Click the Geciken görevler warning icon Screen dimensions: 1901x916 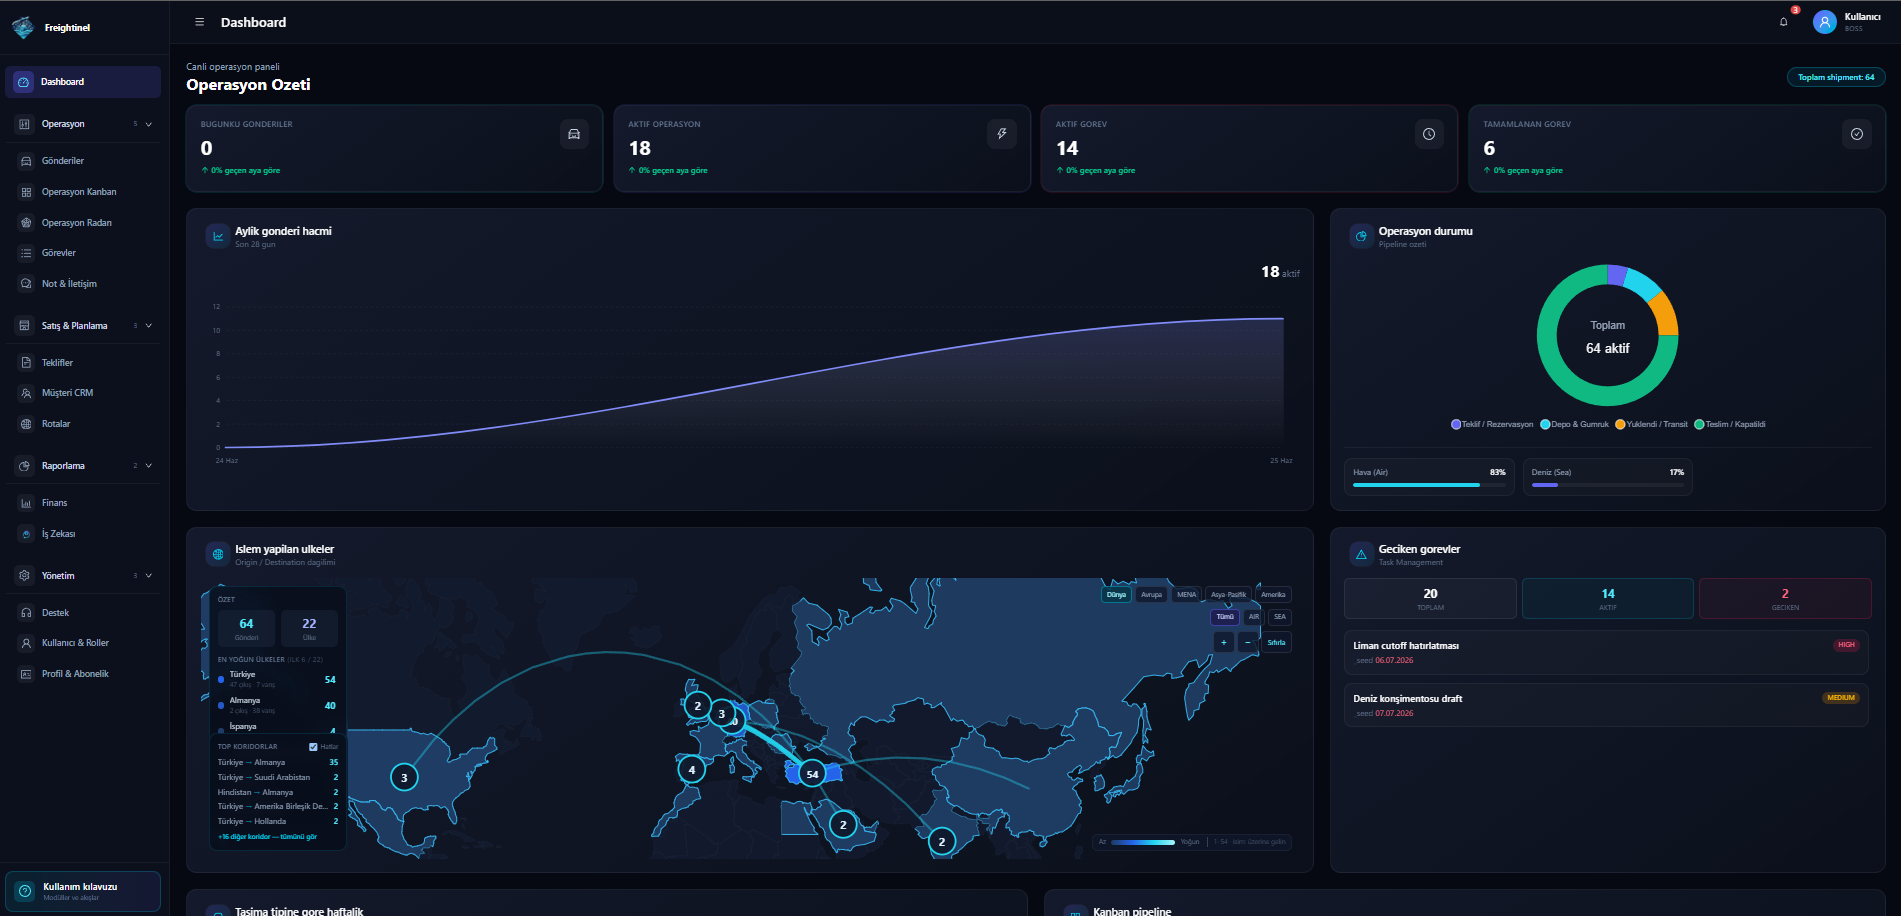tap(1361, 554)
